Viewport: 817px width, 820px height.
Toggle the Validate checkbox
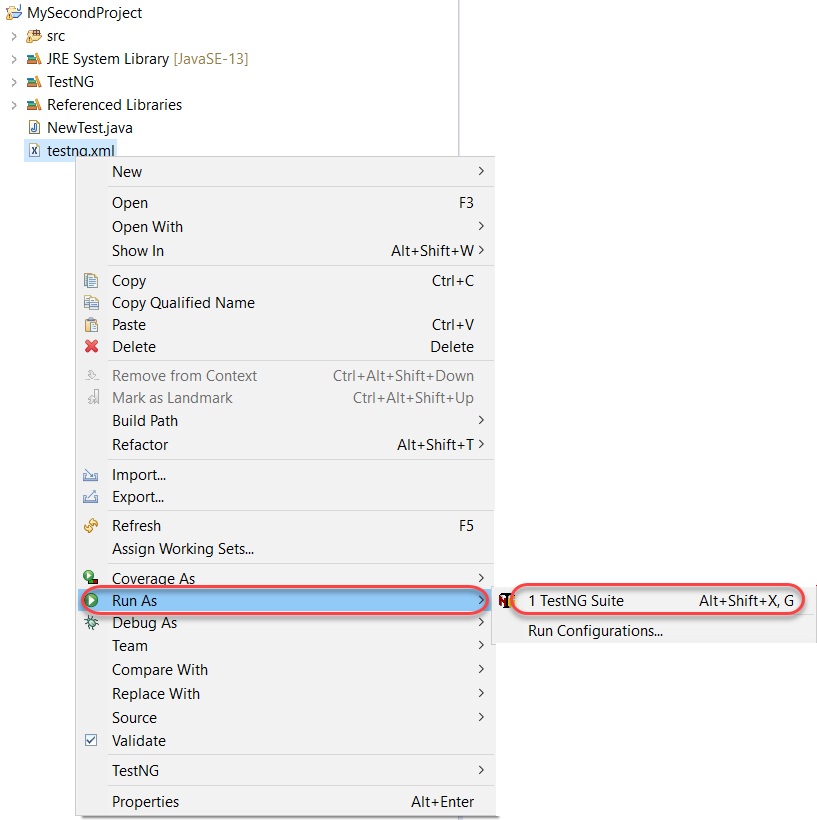91,740
